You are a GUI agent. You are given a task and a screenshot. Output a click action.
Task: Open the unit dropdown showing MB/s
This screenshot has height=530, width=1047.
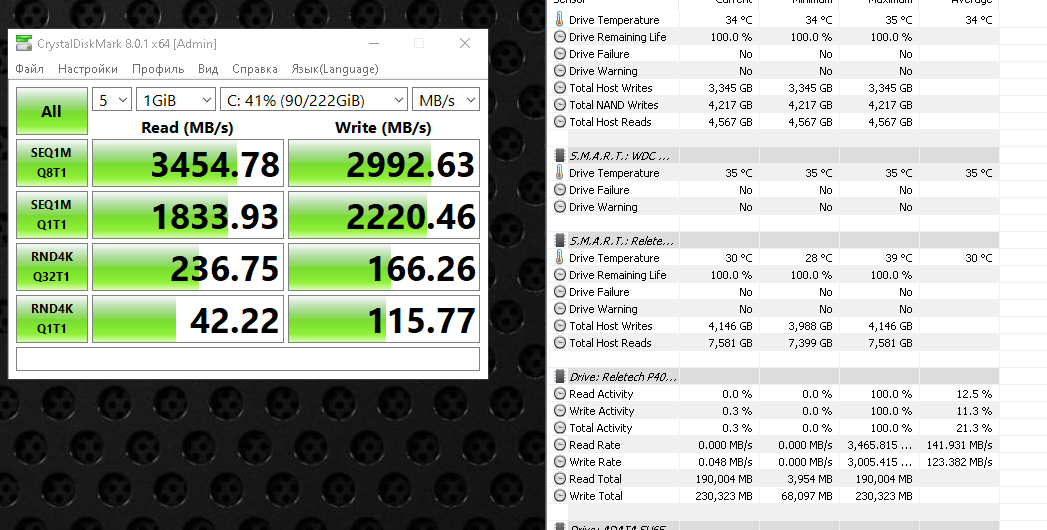[x=446, y=100]
